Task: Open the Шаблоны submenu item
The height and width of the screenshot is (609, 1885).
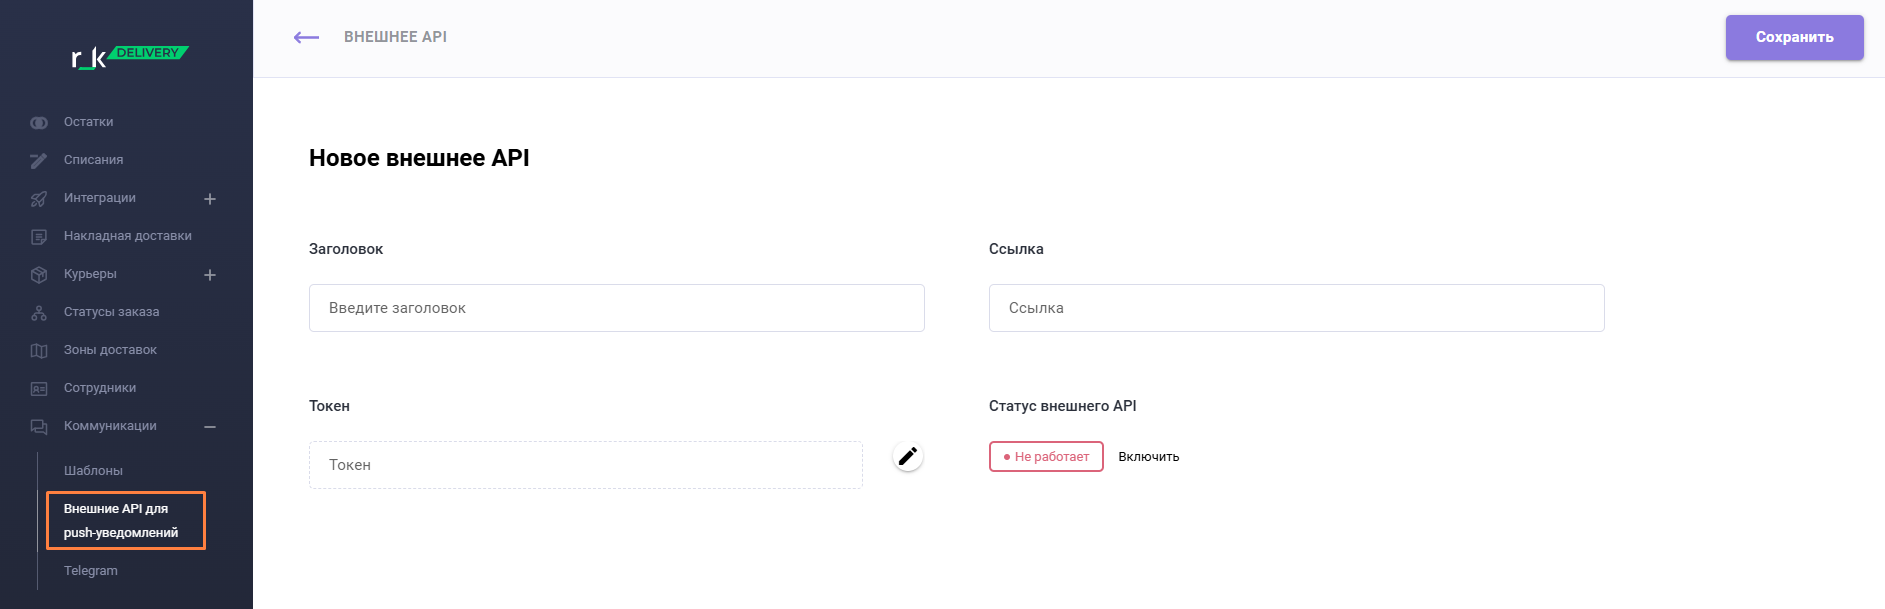Action: 93,471
